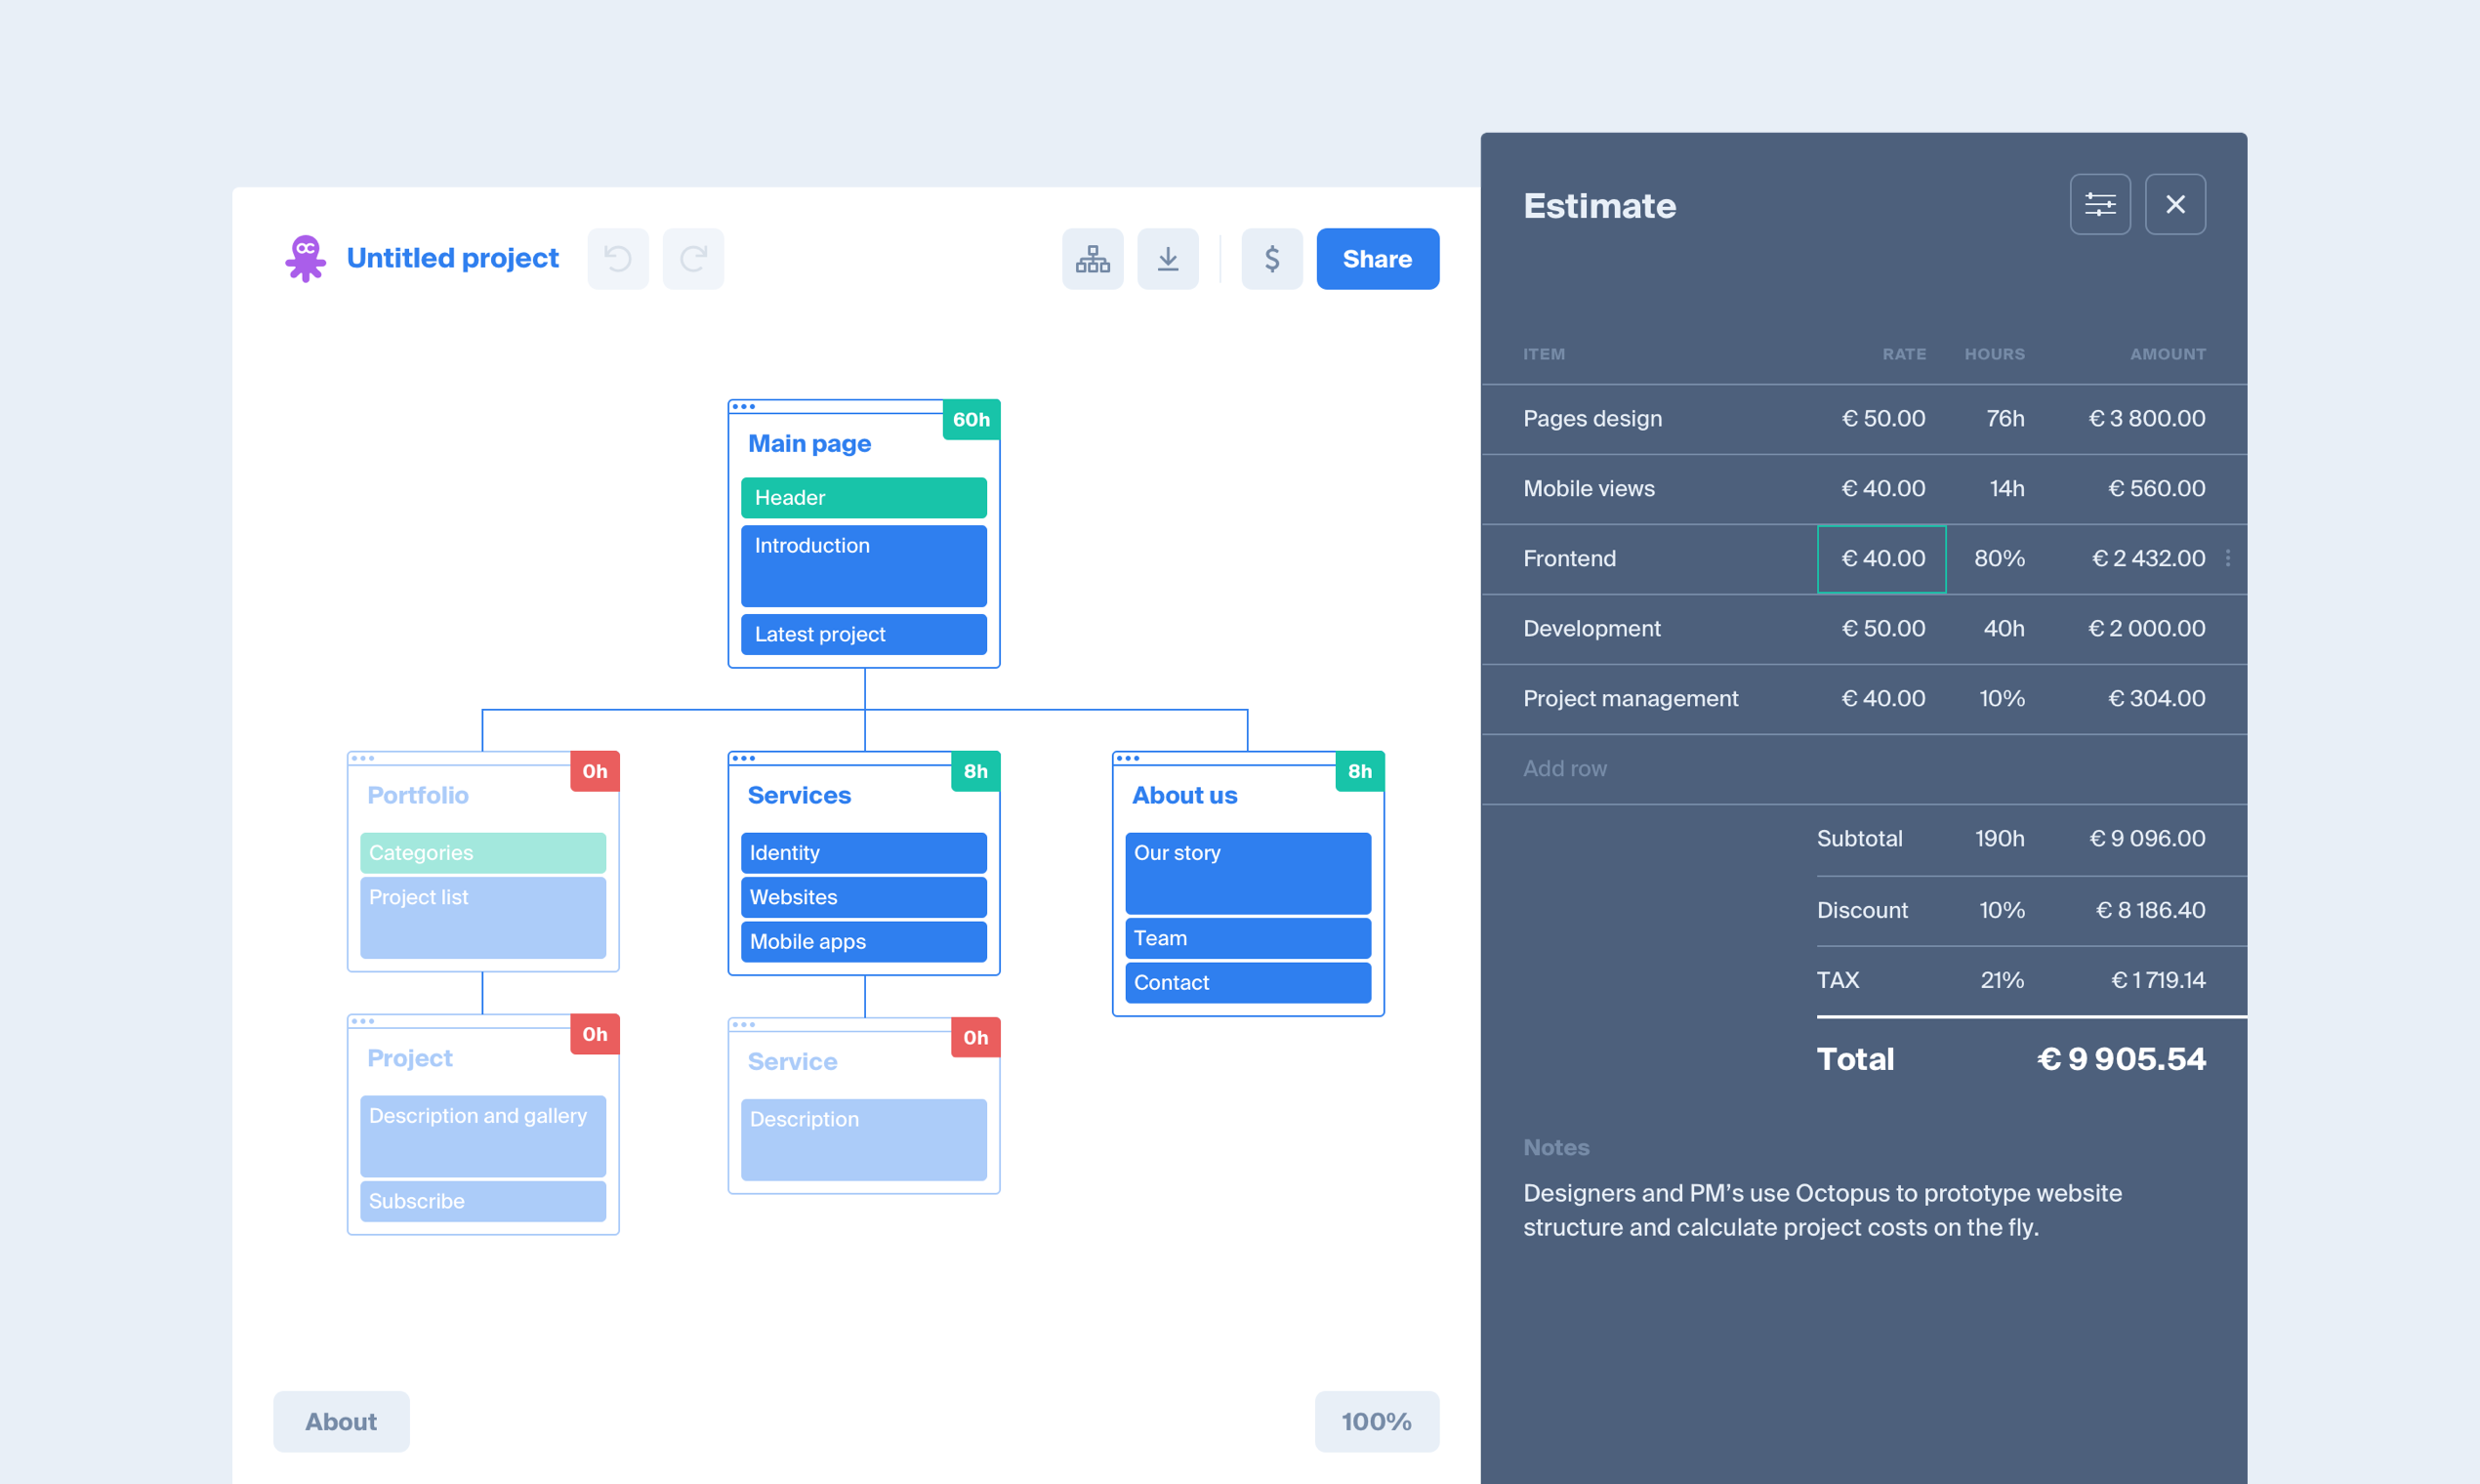The width and height of the screenshot is (2480, 1484).
Task: Open estimate settings sliders icon
Action: pos(2099,205)
